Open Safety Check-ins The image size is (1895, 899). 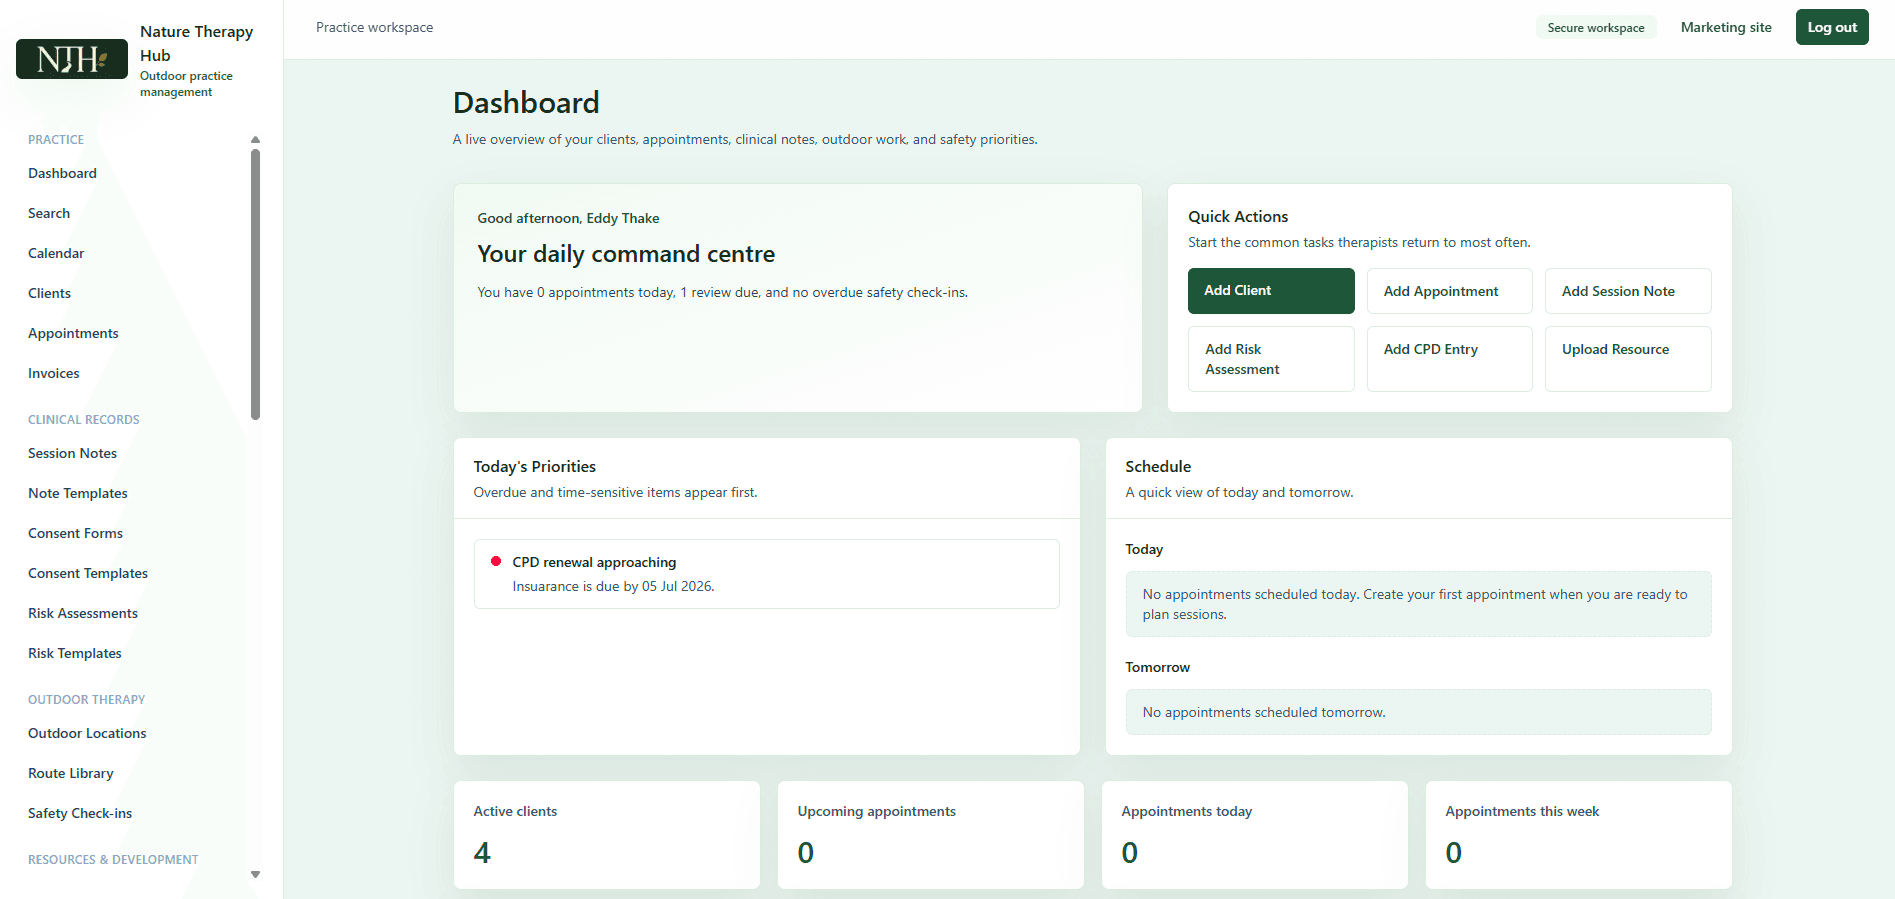click(x=80, y=813)
